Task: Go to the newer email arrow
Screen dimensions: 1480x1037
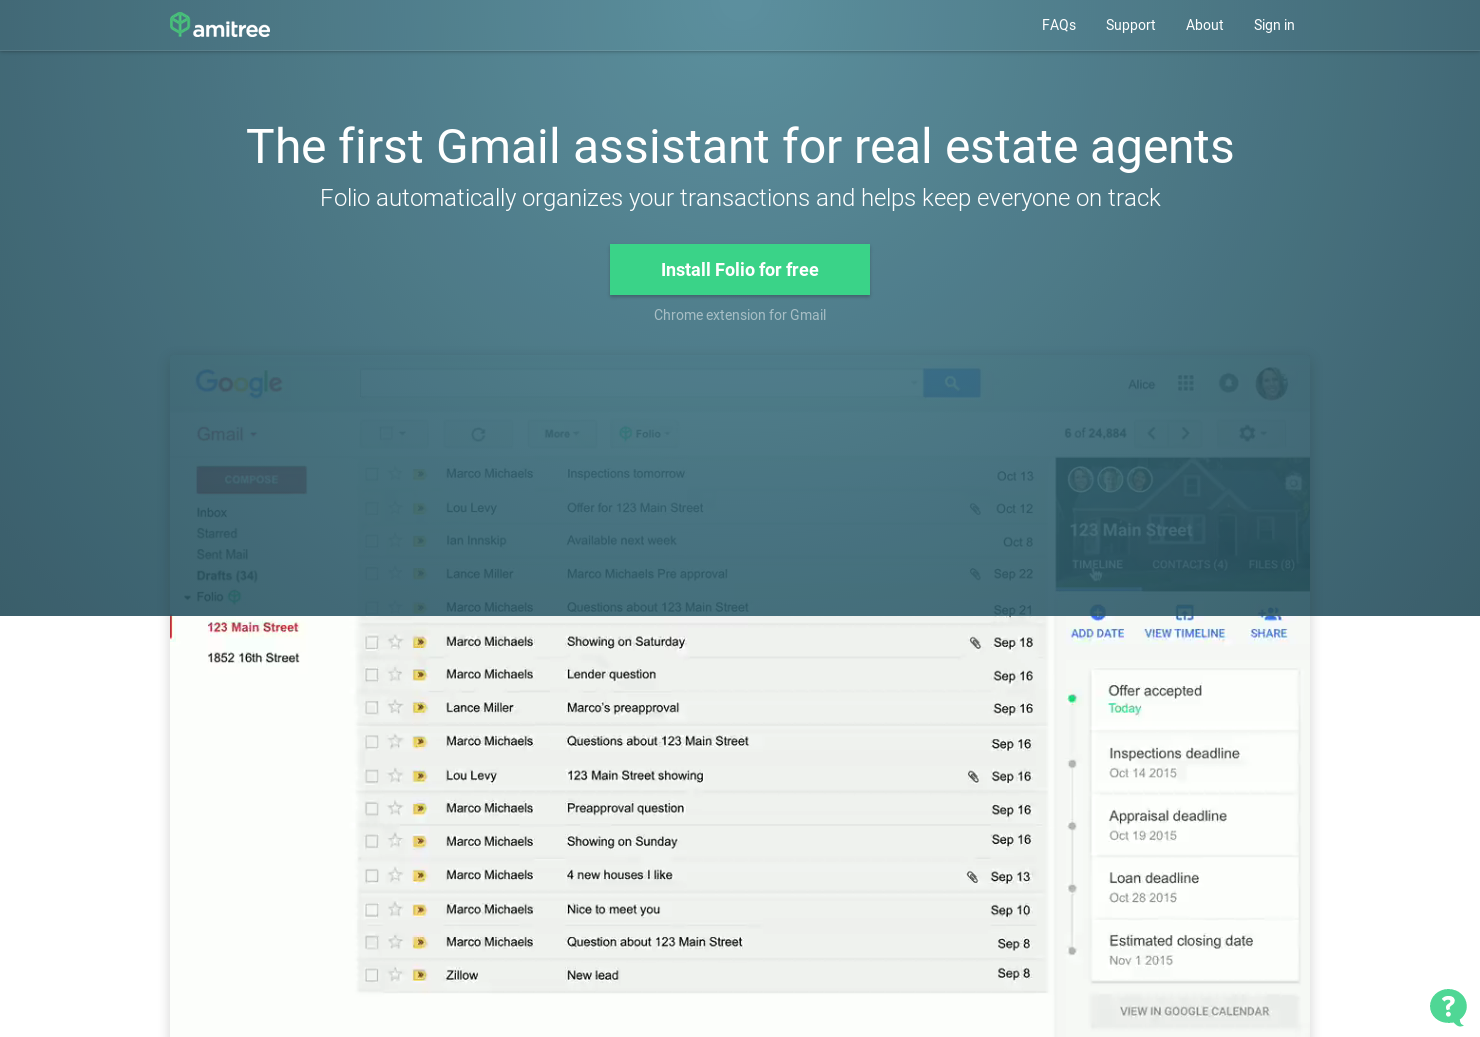Action: (1152, 433)
